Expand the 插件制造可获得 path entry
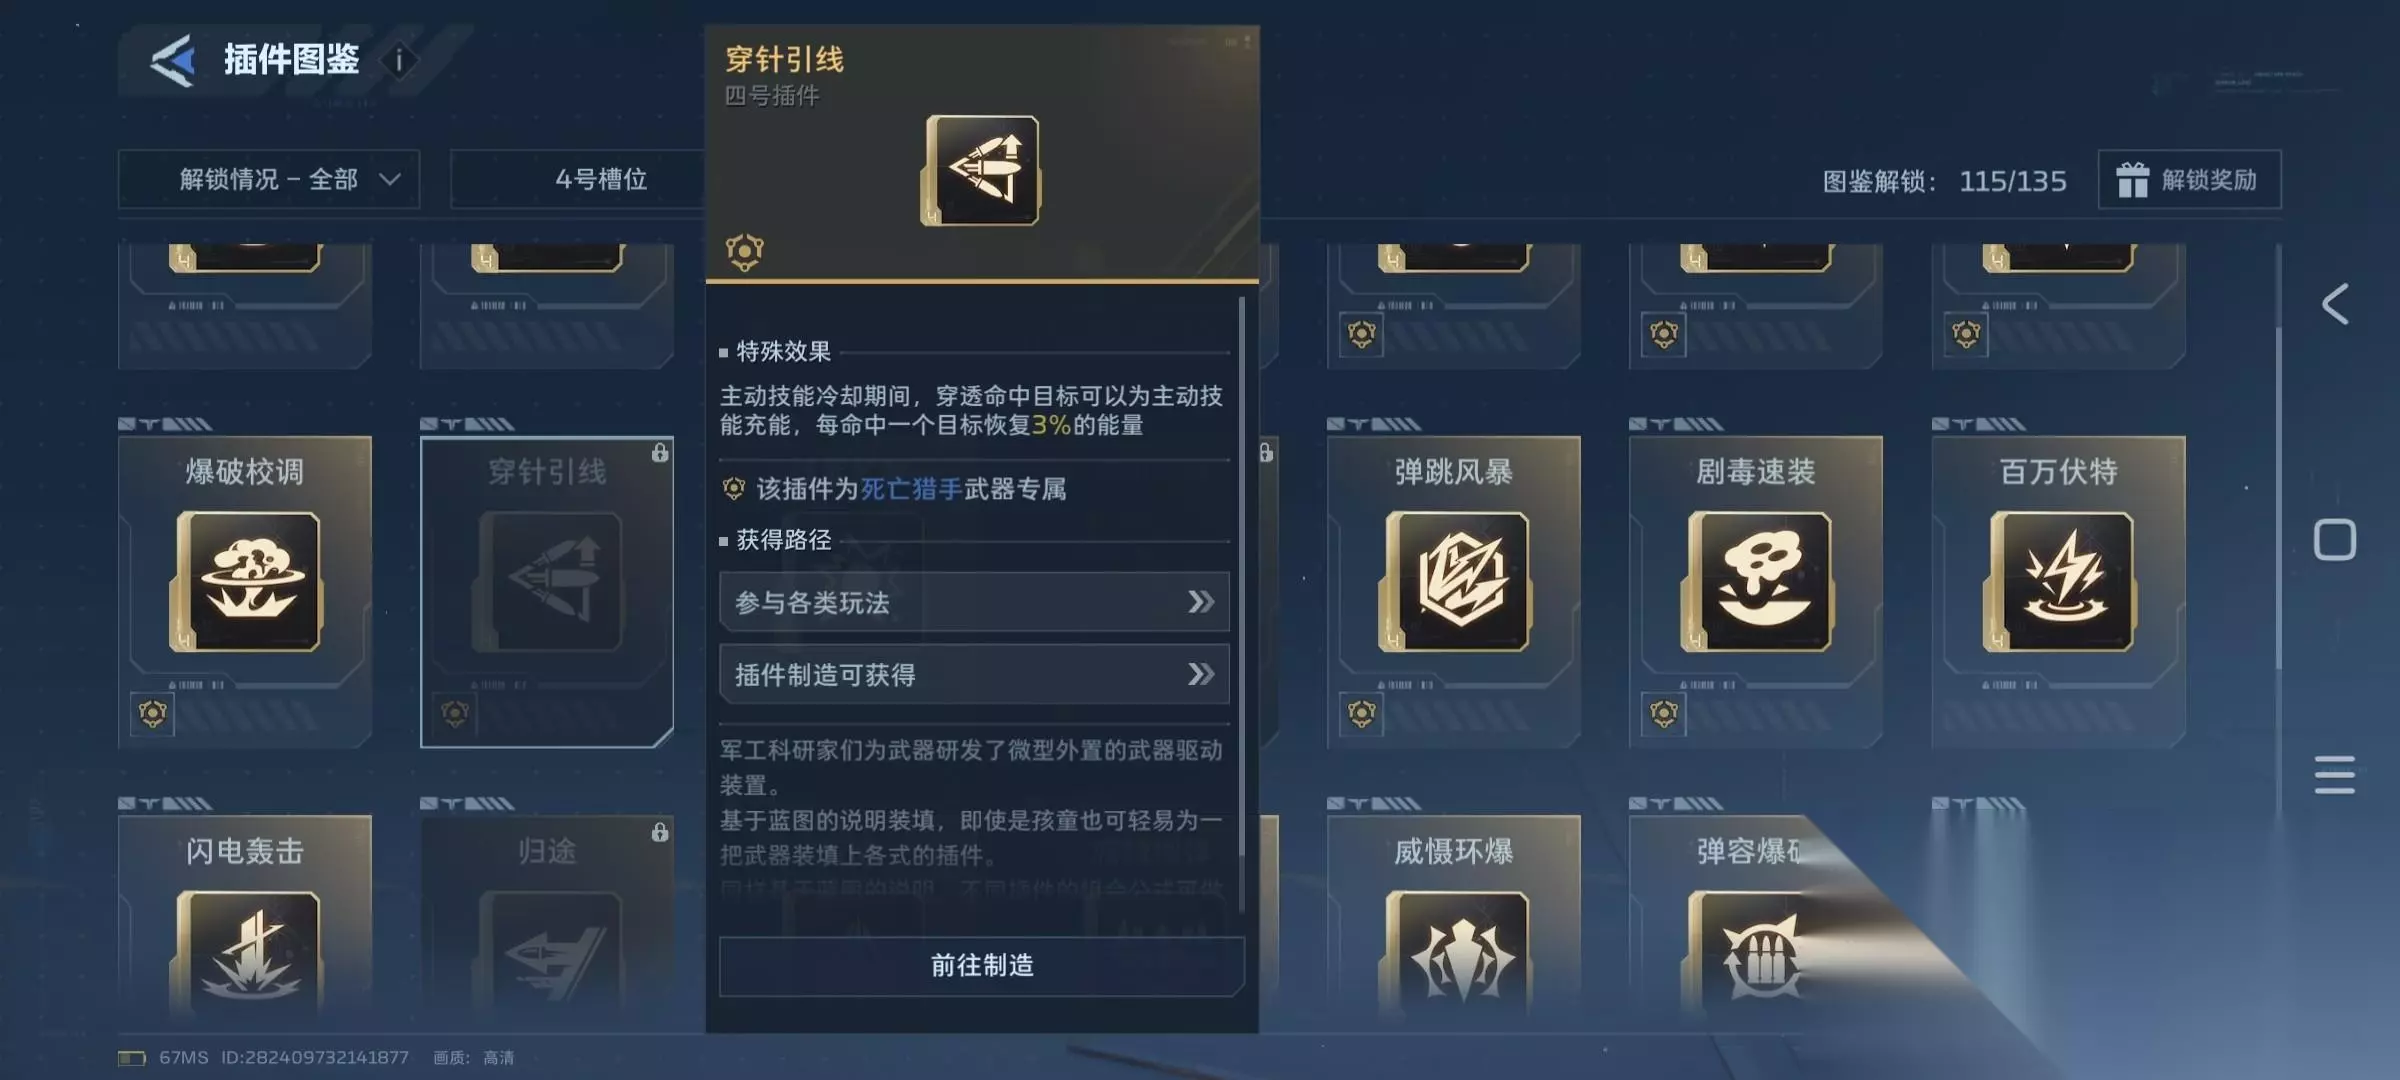2400x1080 pixels. pyautogui.click(x=974, y=674)
